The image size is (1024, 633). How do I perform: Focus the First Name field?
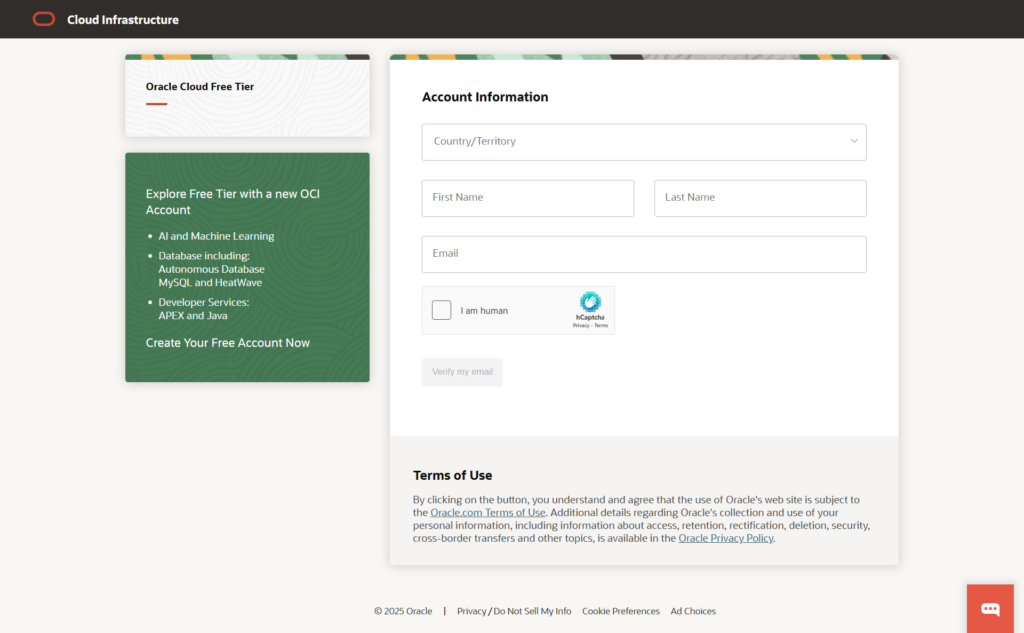527,198
